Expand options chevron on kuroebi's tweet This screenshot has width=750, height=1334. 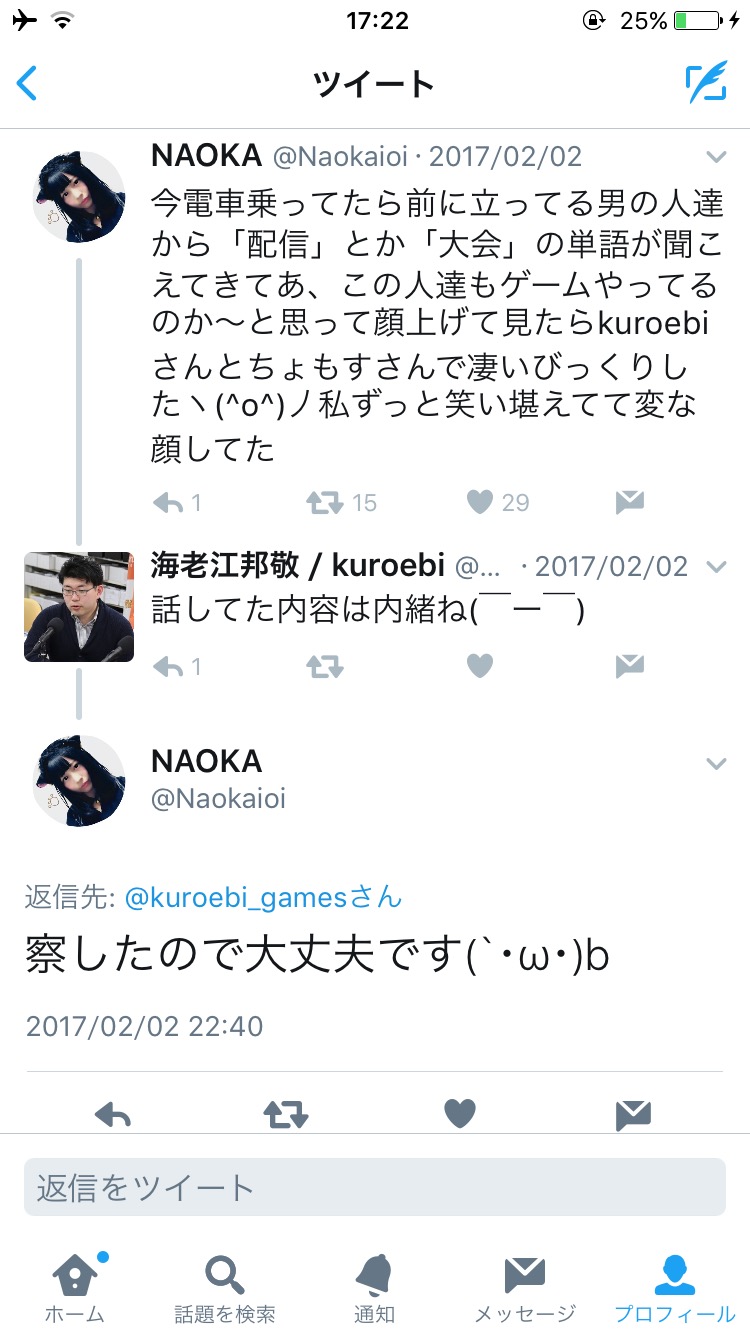(716, 567)
